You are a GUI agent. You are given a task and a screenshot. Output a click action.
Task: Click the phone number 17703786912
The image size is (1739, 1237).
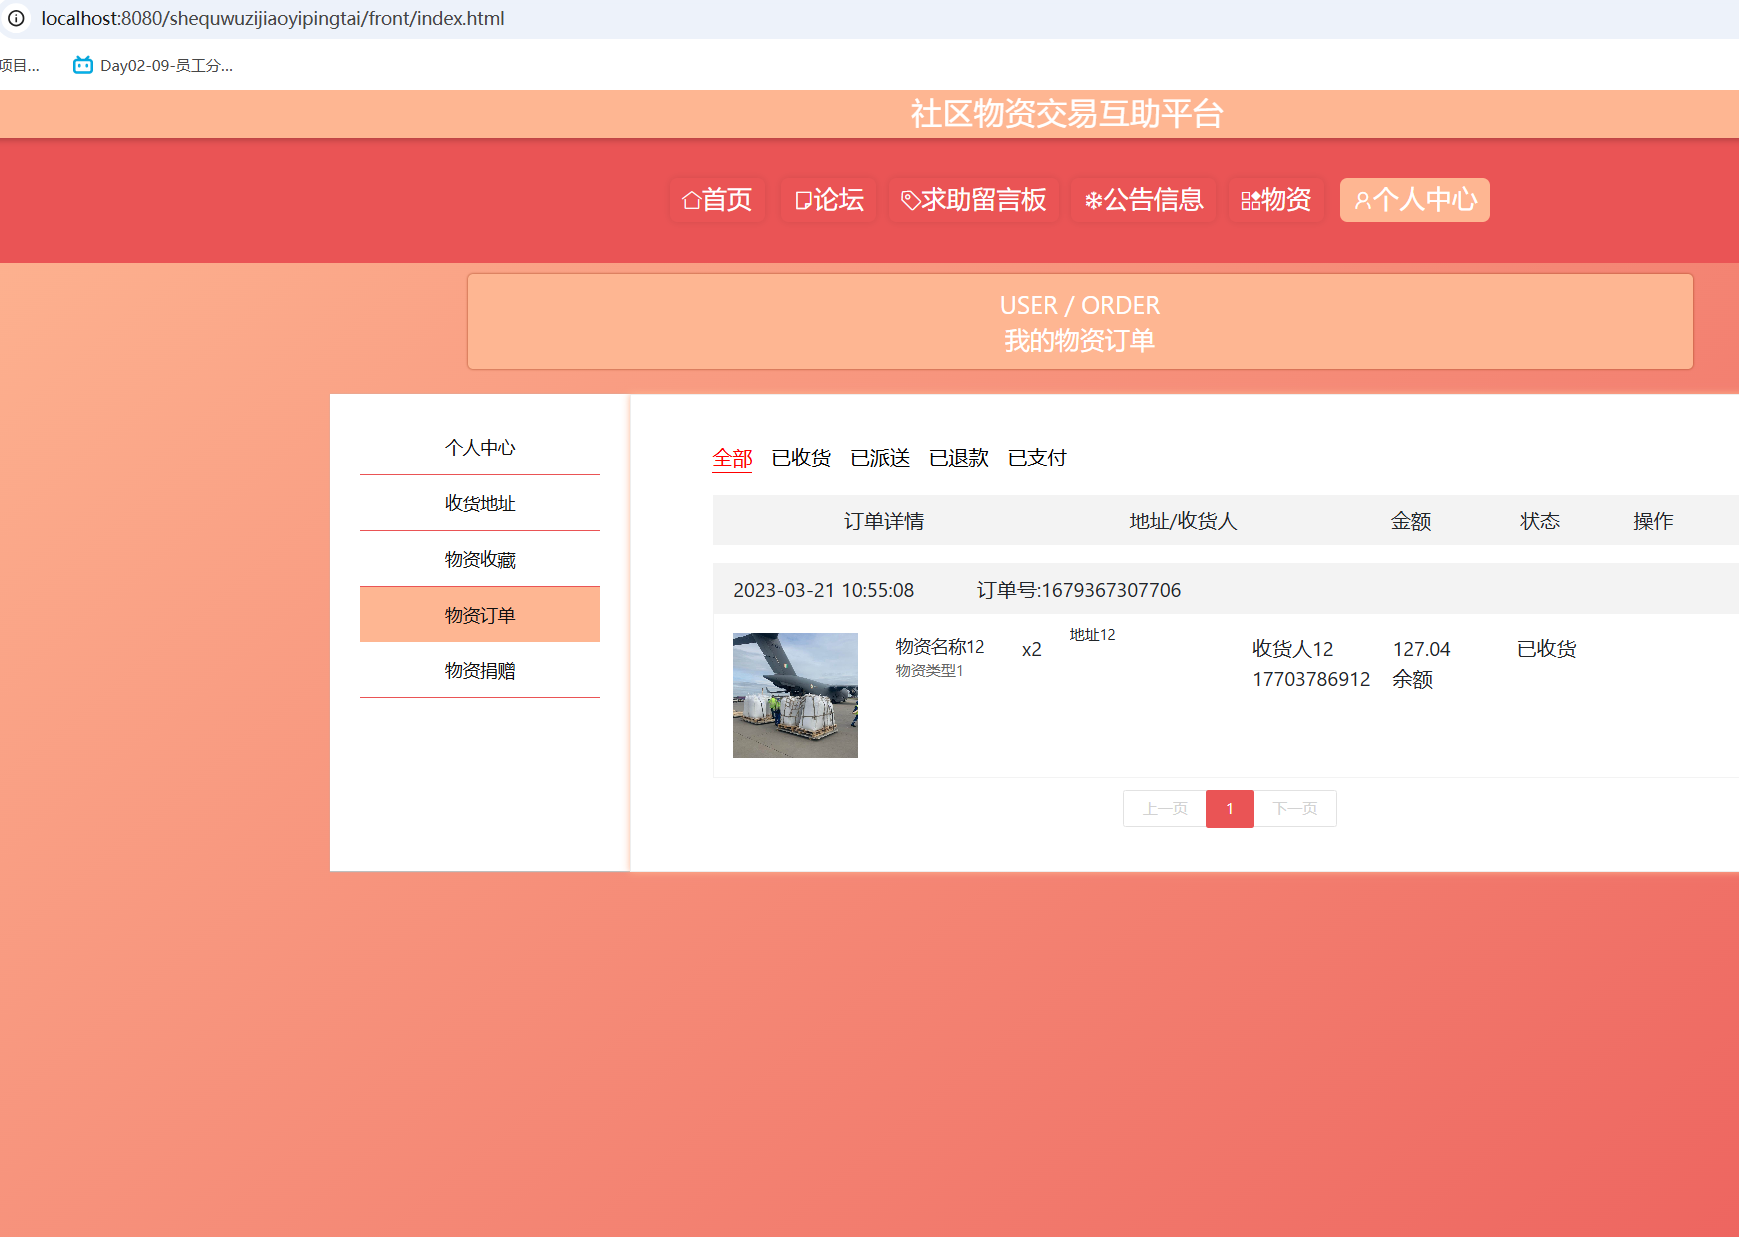click(1311, 679)
